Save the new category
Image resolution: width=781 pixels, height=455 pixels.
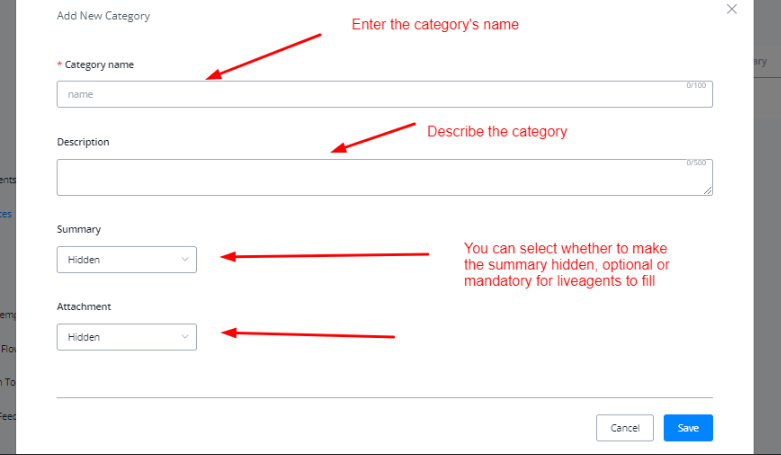[688, 428]
